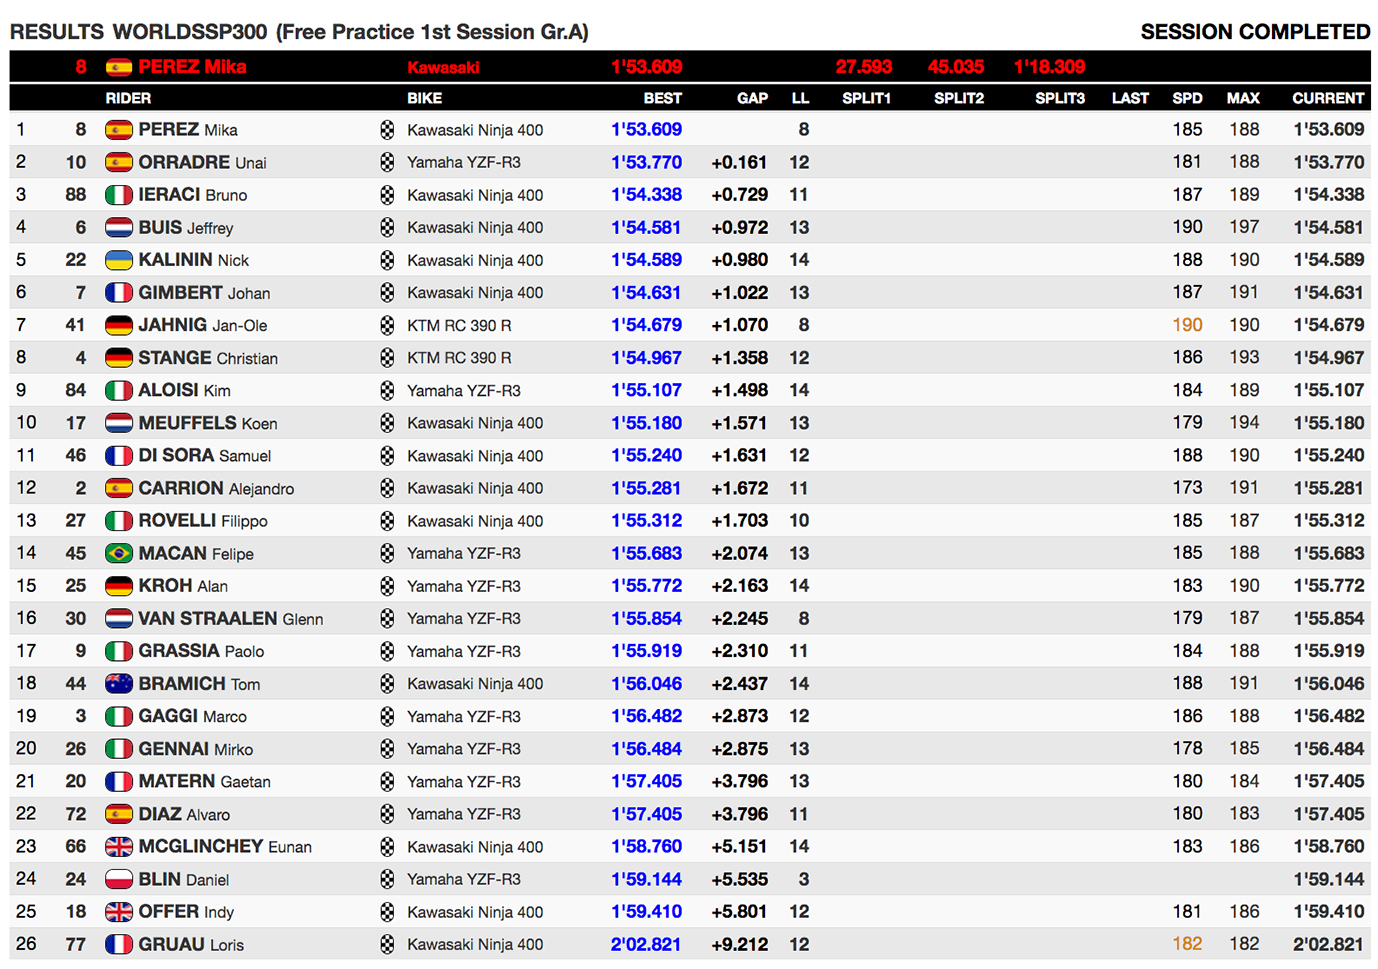The width and height of the screenshot is (1378, 969).
Task: Click the Spanish flag beside PEREZ Mika in row 1
Action: click(119, 130)
